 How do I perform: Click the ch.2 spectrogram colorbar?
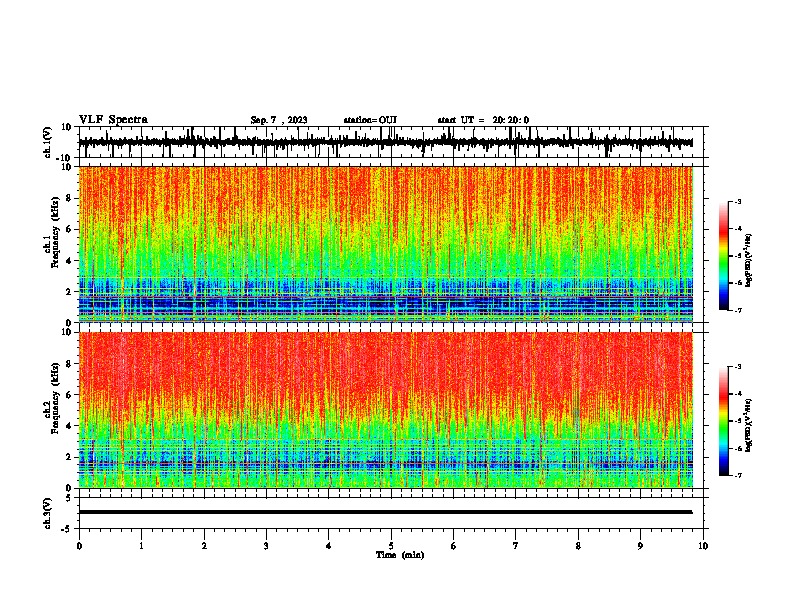point(723,421)
